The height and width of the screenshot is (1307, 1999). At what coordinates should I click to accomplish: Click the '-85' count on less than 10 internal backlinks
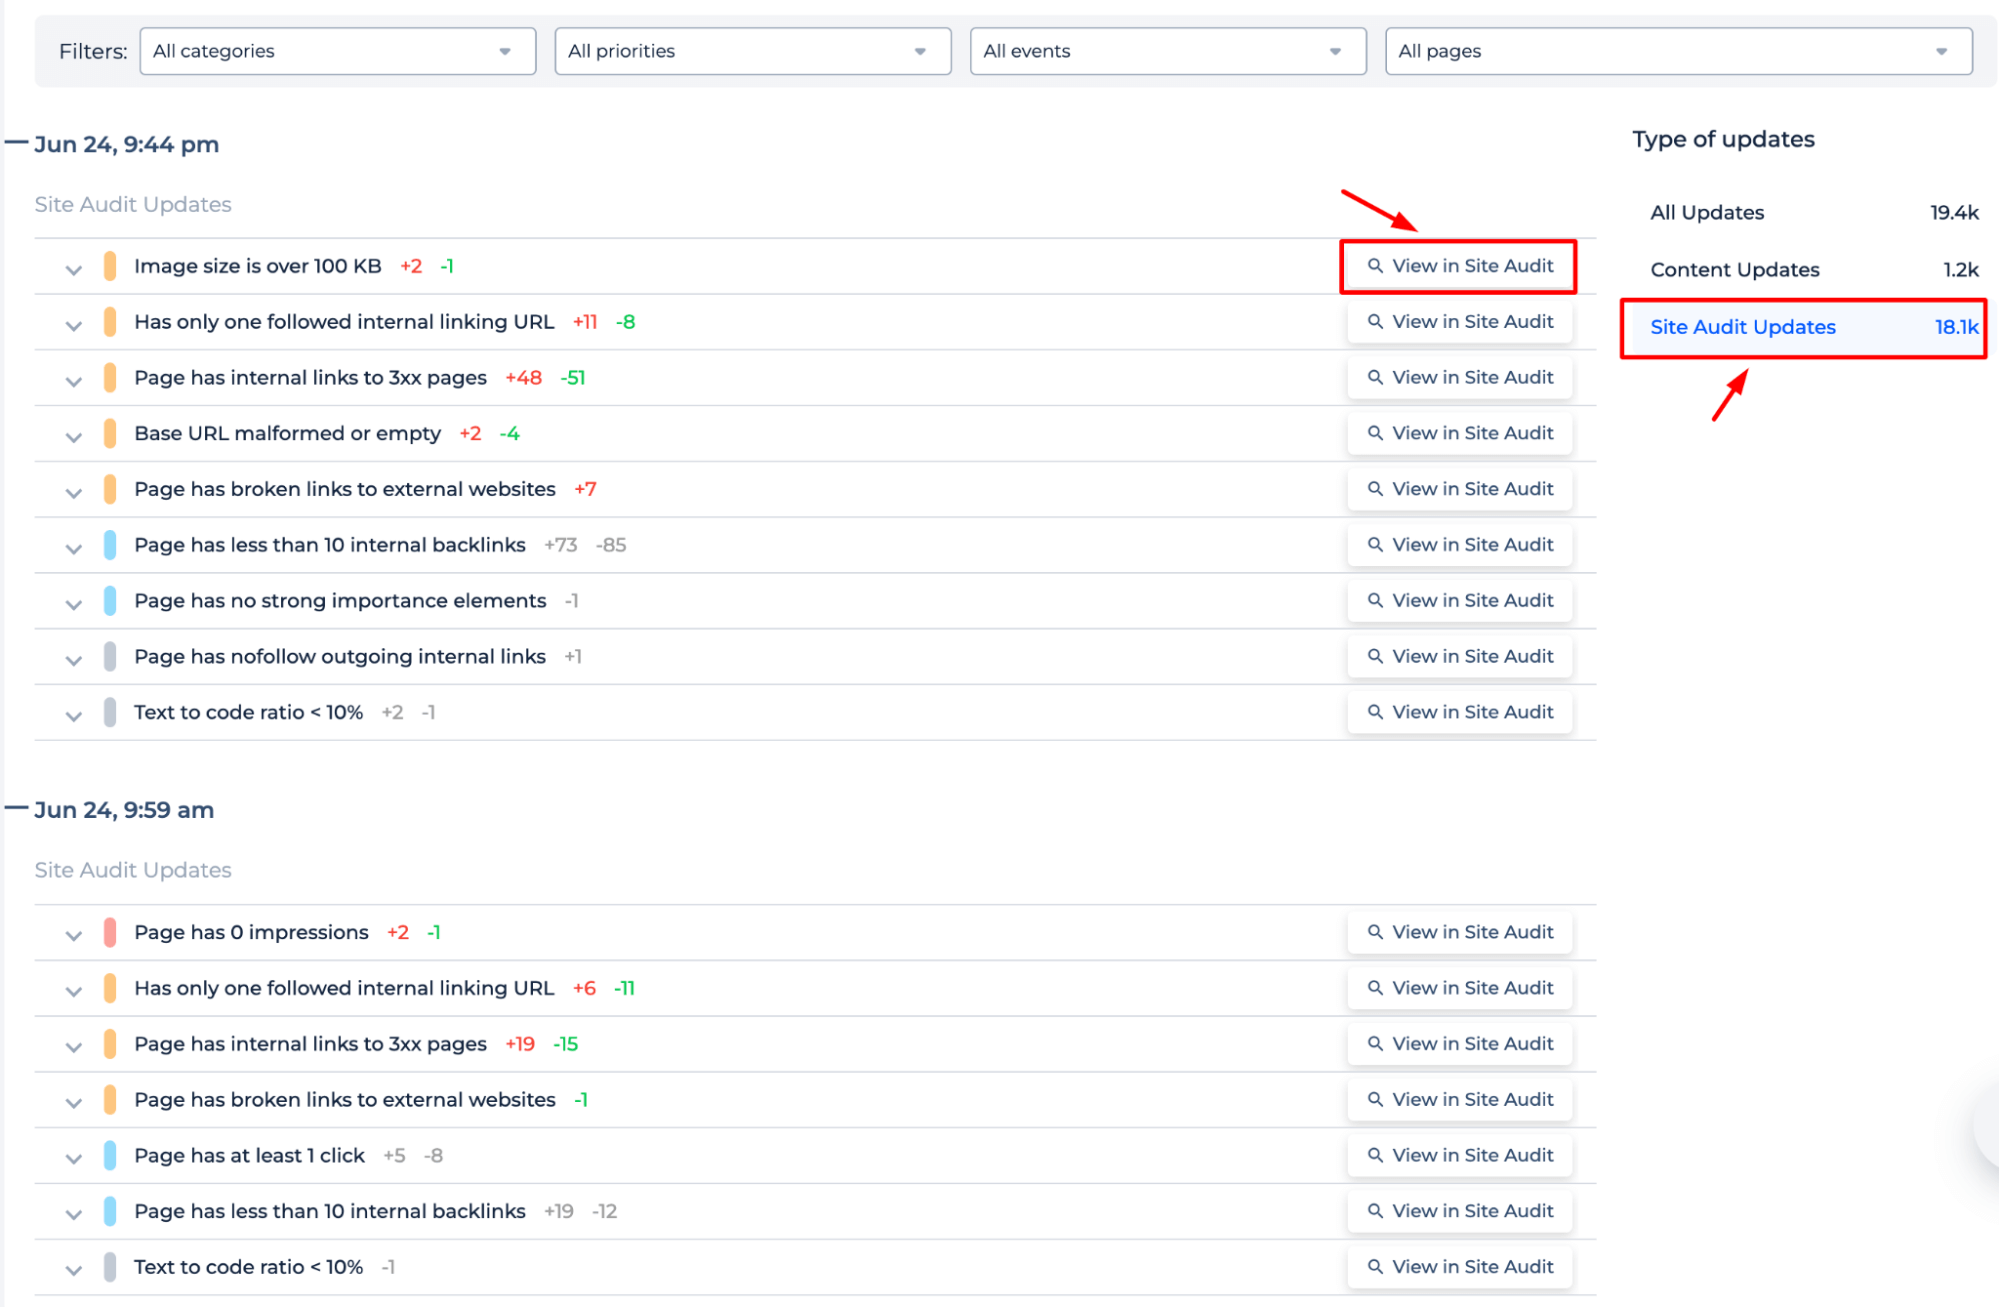point(611,545)
